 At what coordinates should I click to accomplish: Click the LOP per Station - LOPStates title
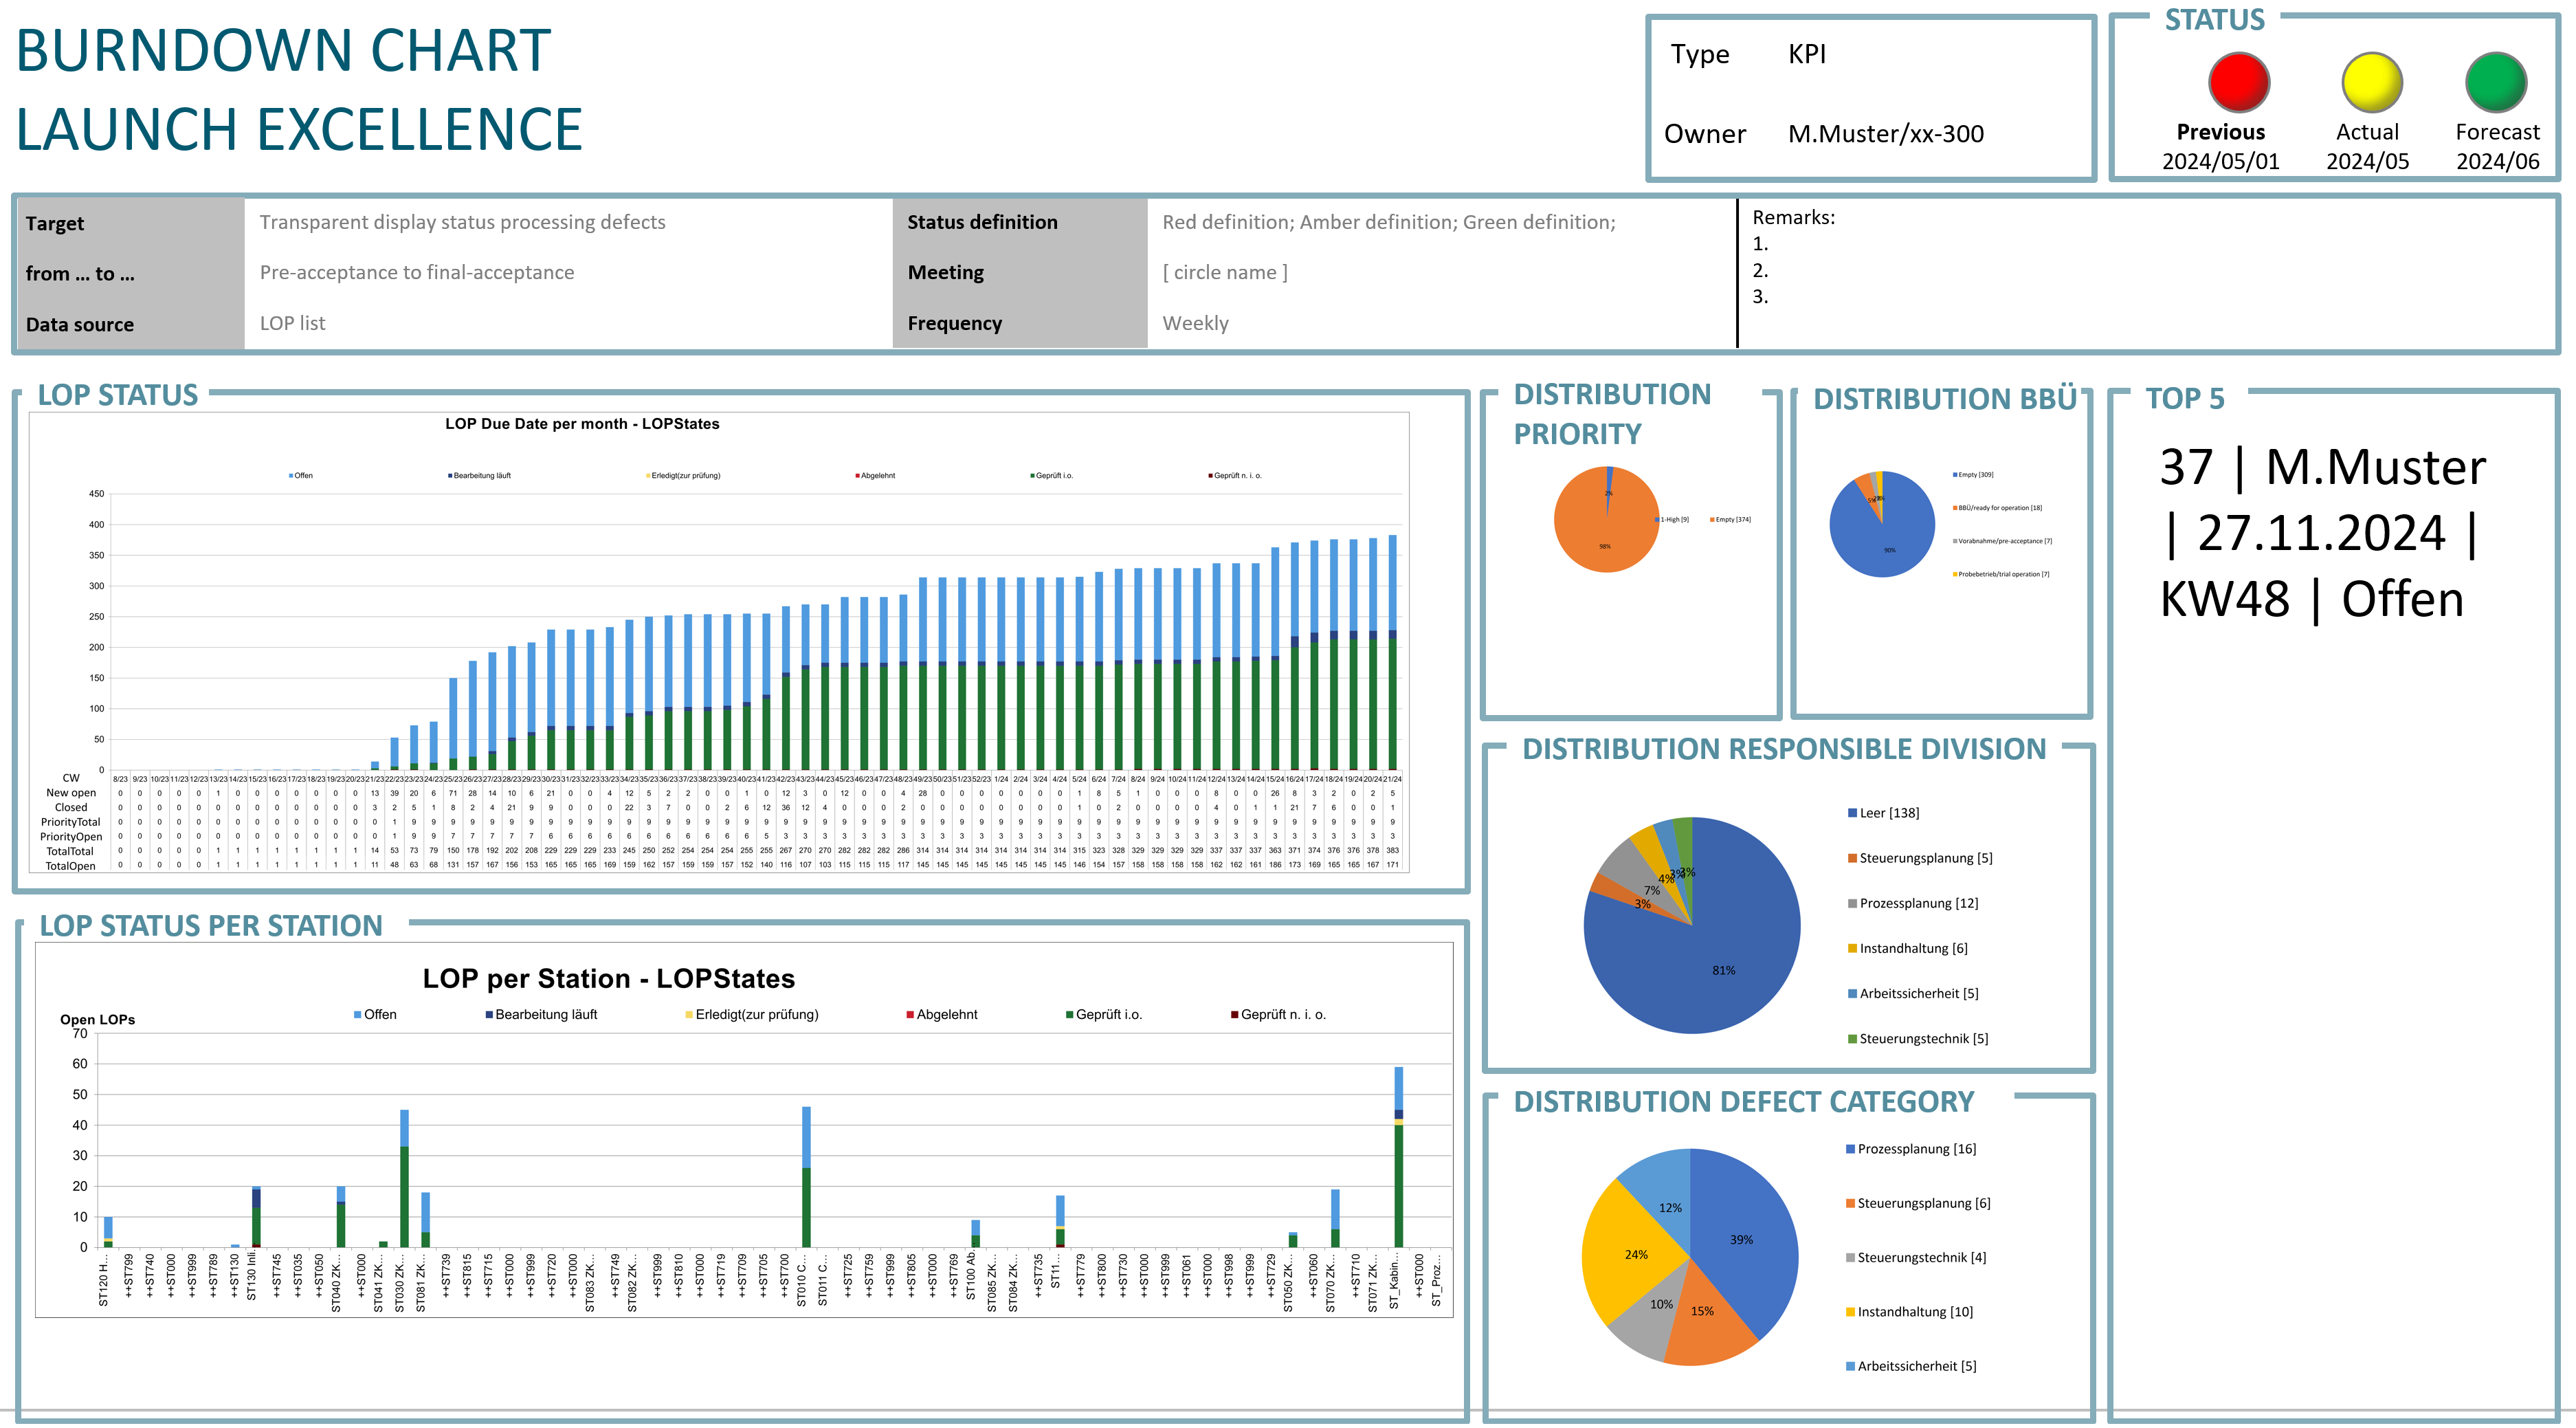pyautogui.click(x=608, y=978)
